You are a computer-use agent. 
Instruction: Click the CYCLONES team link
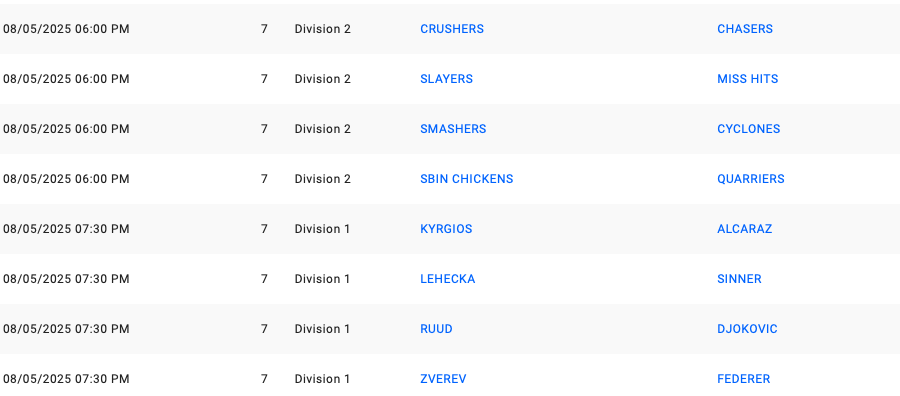click(x=748, y=129)
